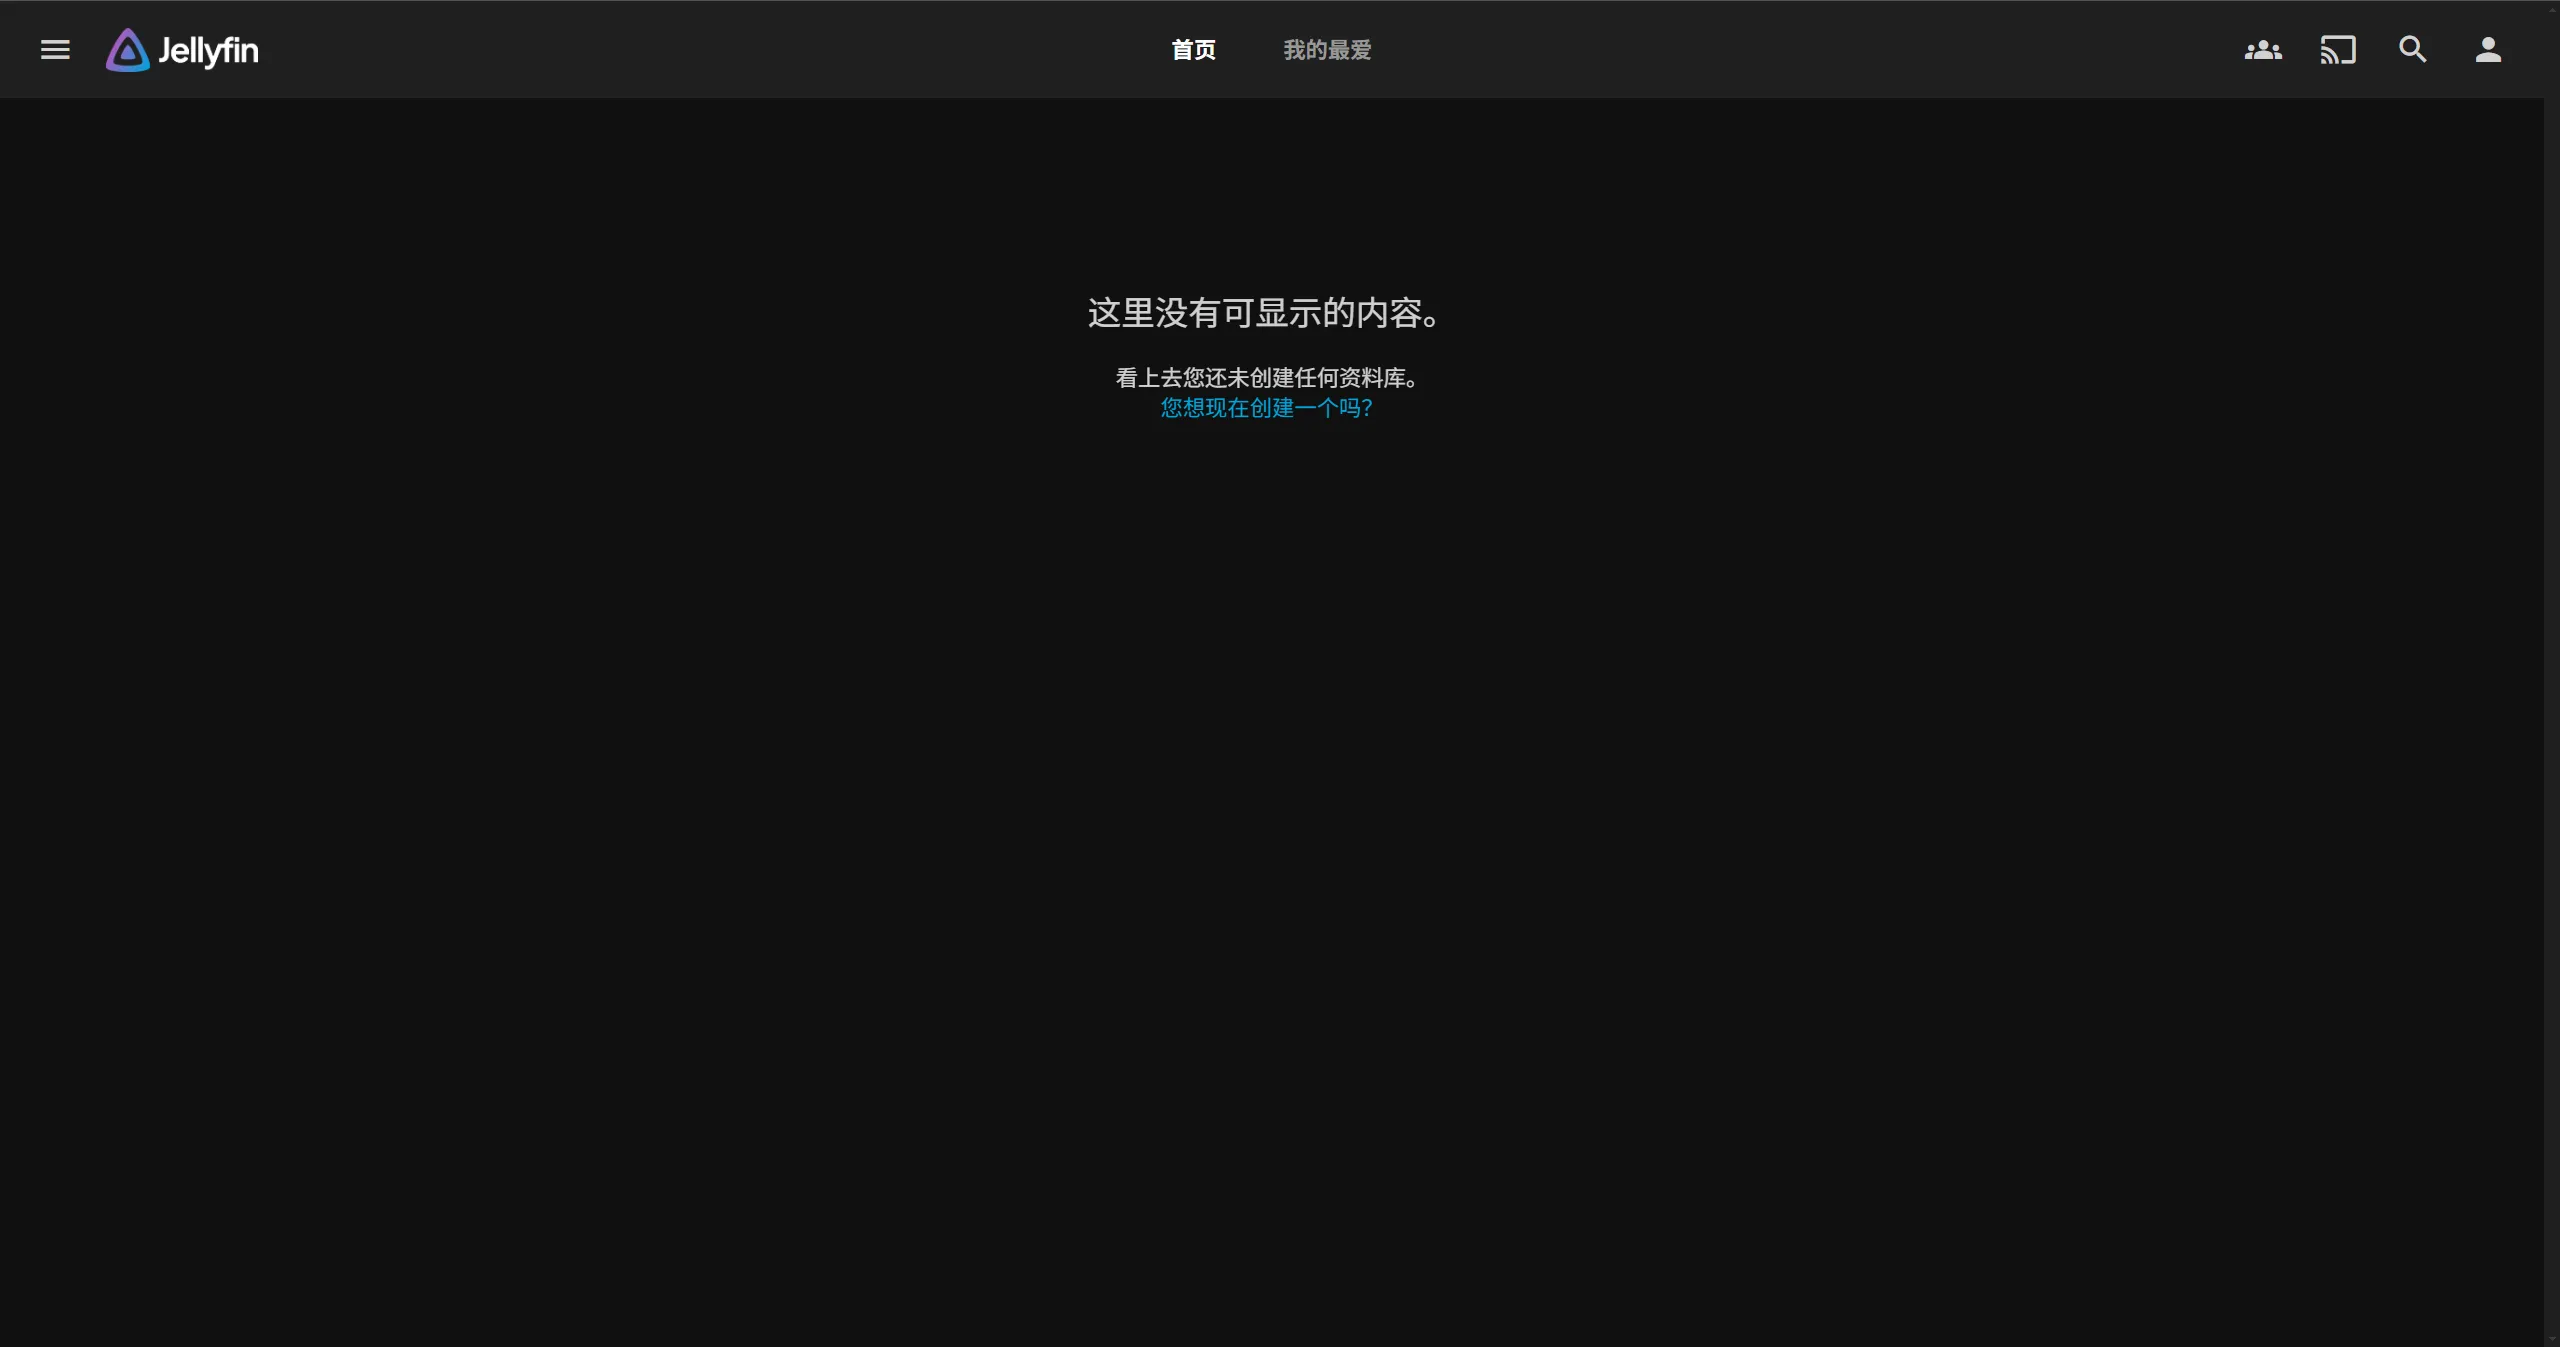2560x1347 pixels.
Task: Click the Jellyfin triangle logo
Action: pos(126,49)
